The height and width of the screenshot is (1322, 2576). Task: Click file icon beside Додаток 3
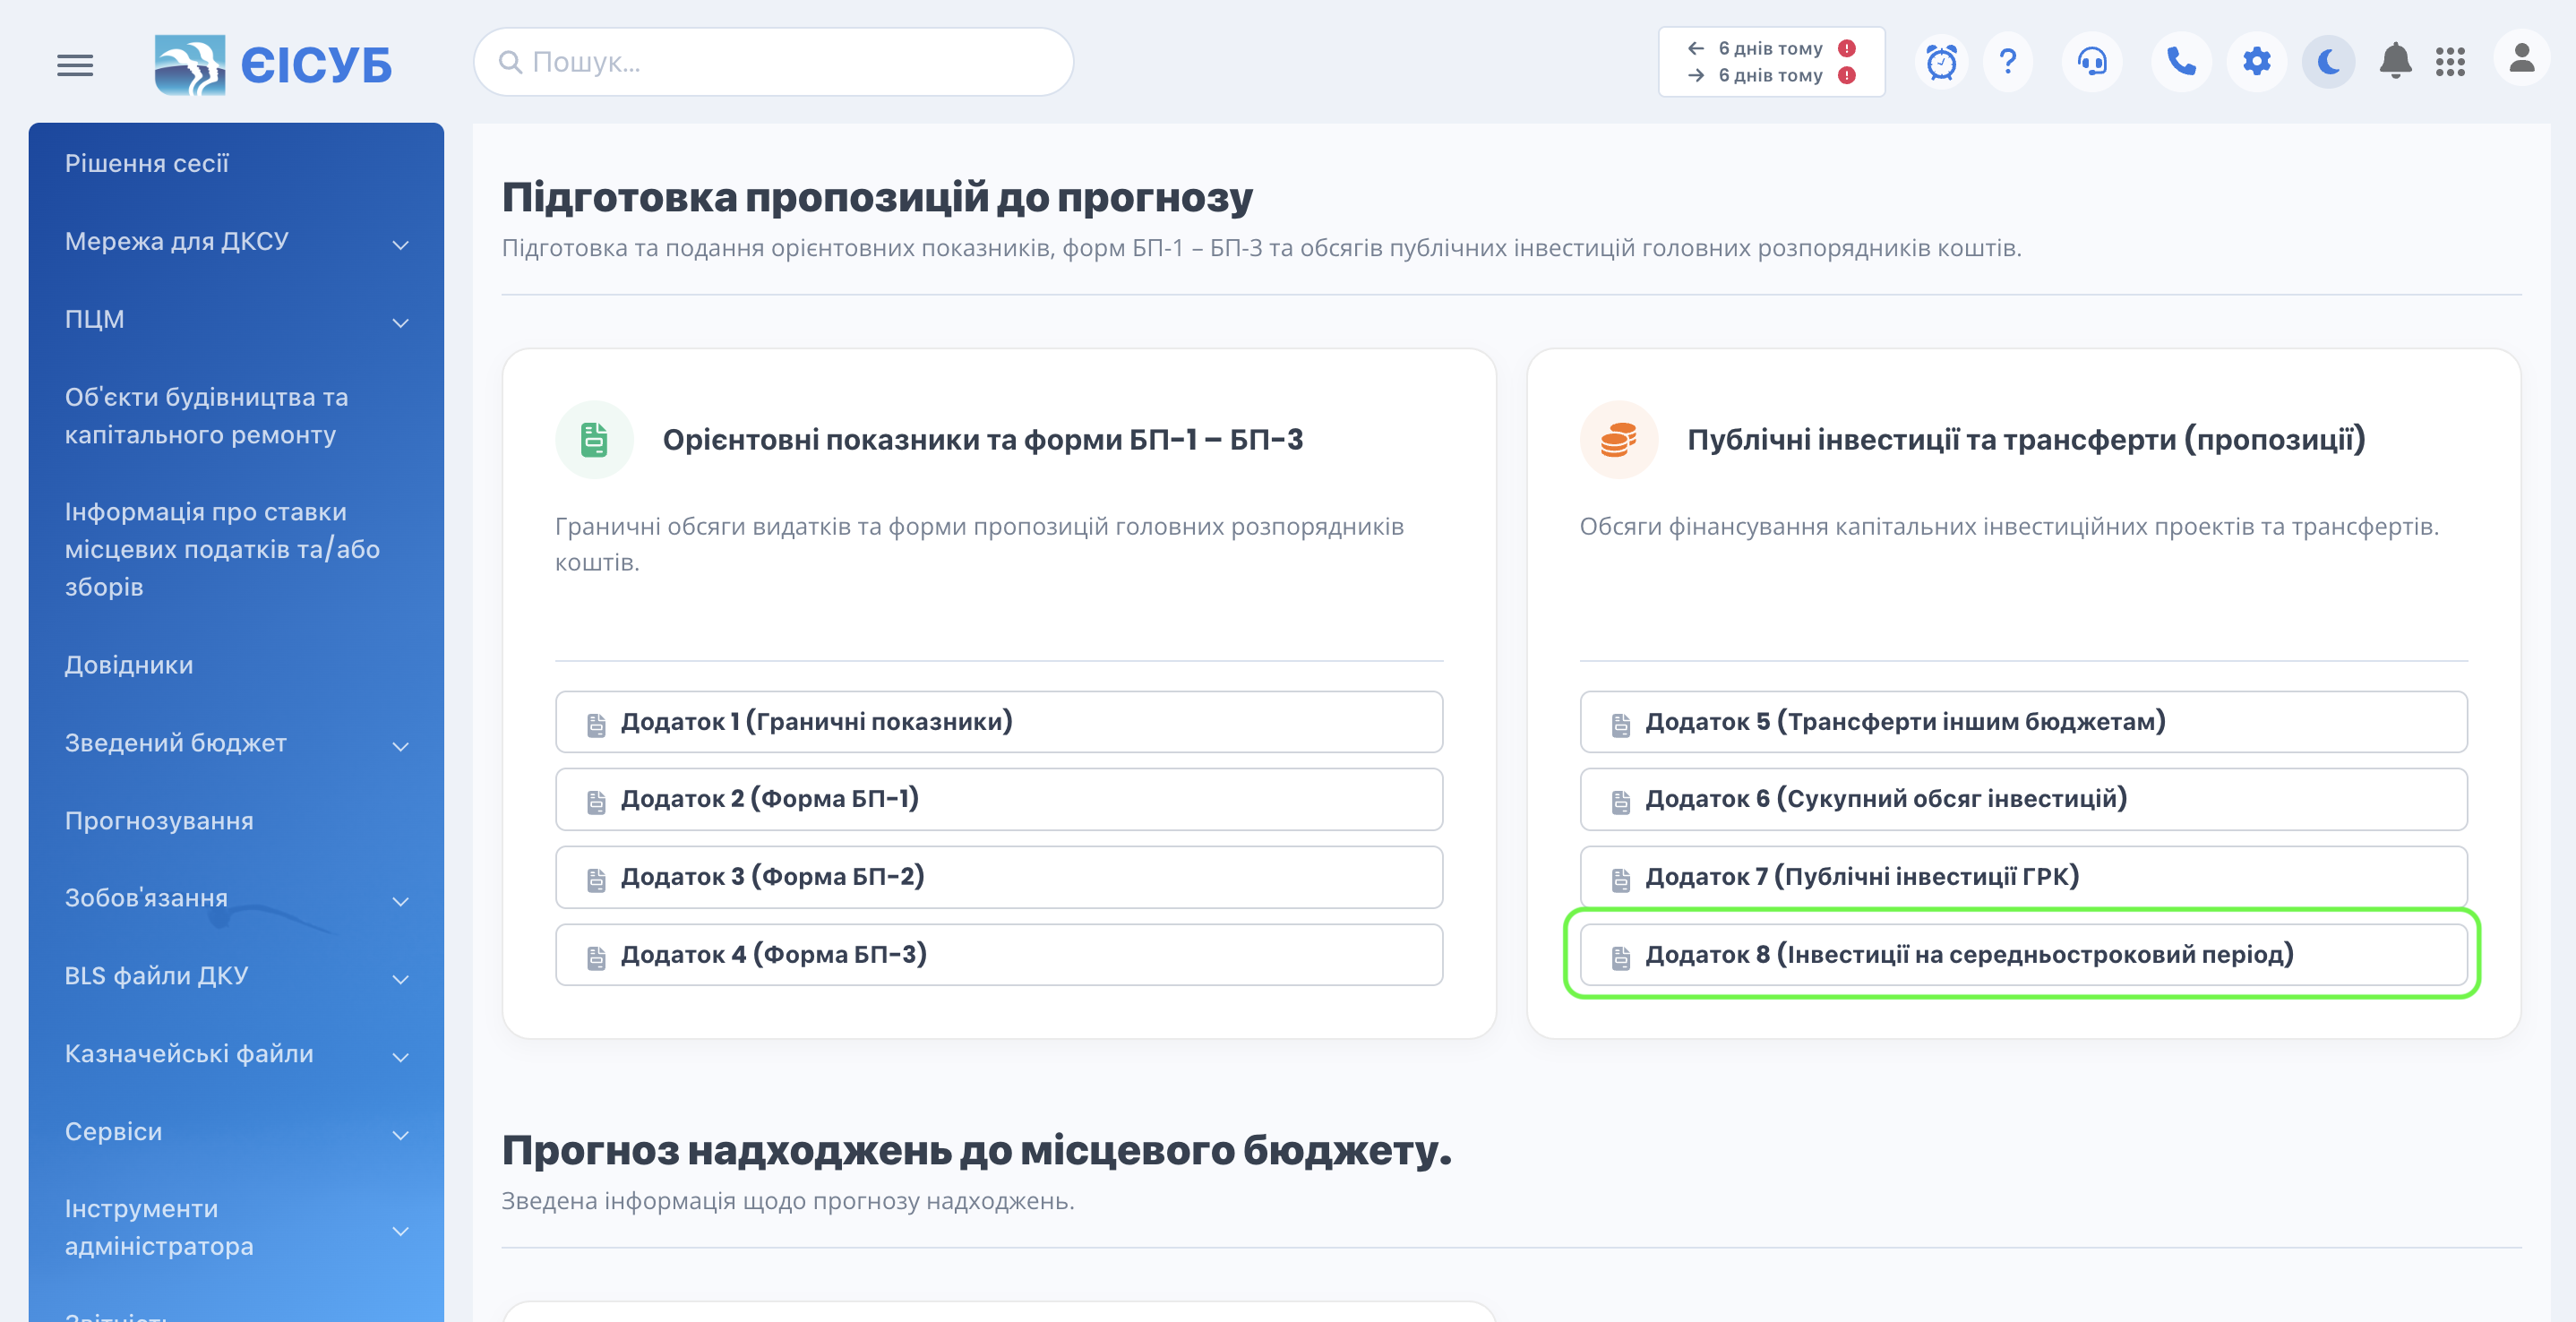596,880
